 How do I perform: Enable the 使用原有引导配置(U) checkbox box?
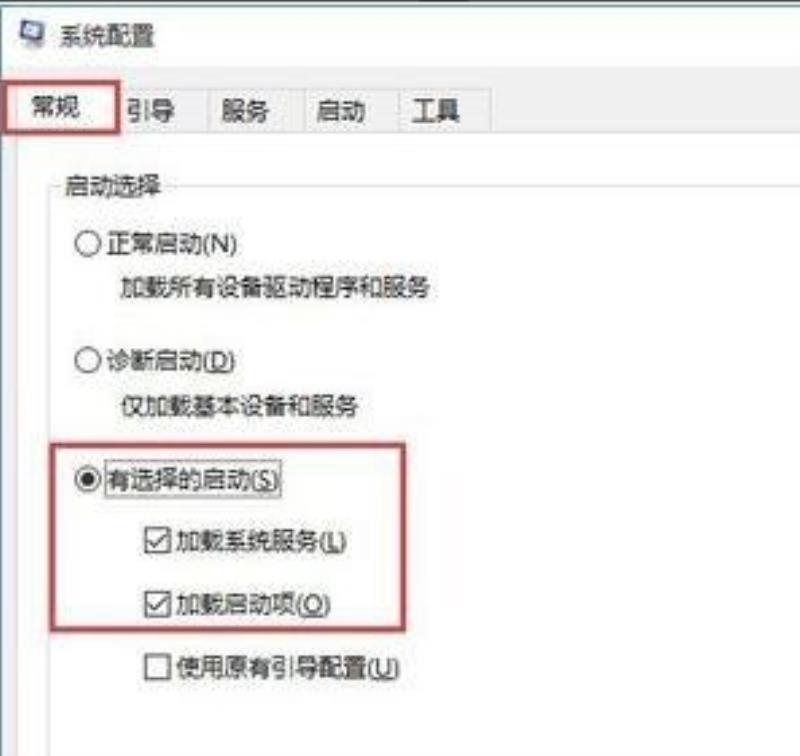tap(157, 667)
